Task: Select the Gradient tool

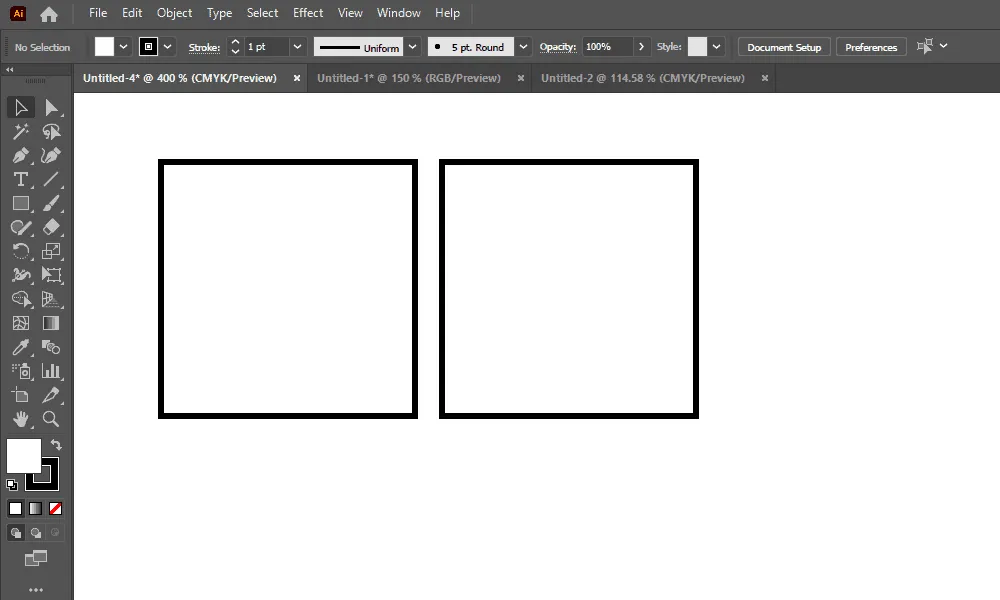Action: pos(51,323)
